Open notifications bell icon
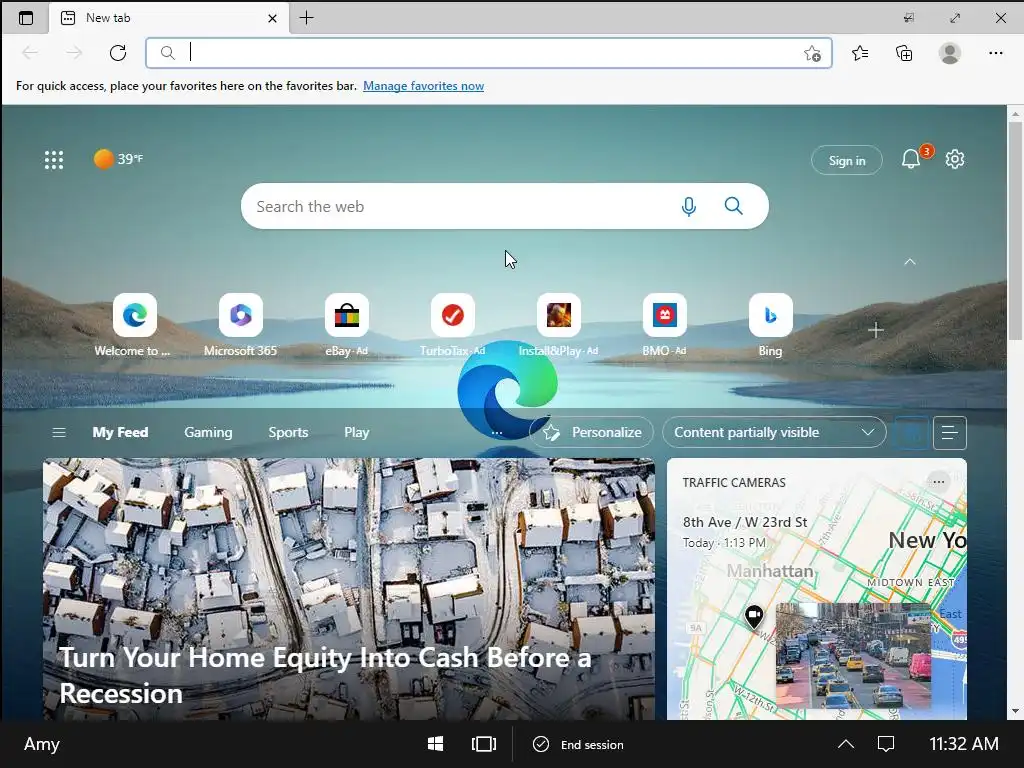The image size is (1024, 768). [910, 159]
